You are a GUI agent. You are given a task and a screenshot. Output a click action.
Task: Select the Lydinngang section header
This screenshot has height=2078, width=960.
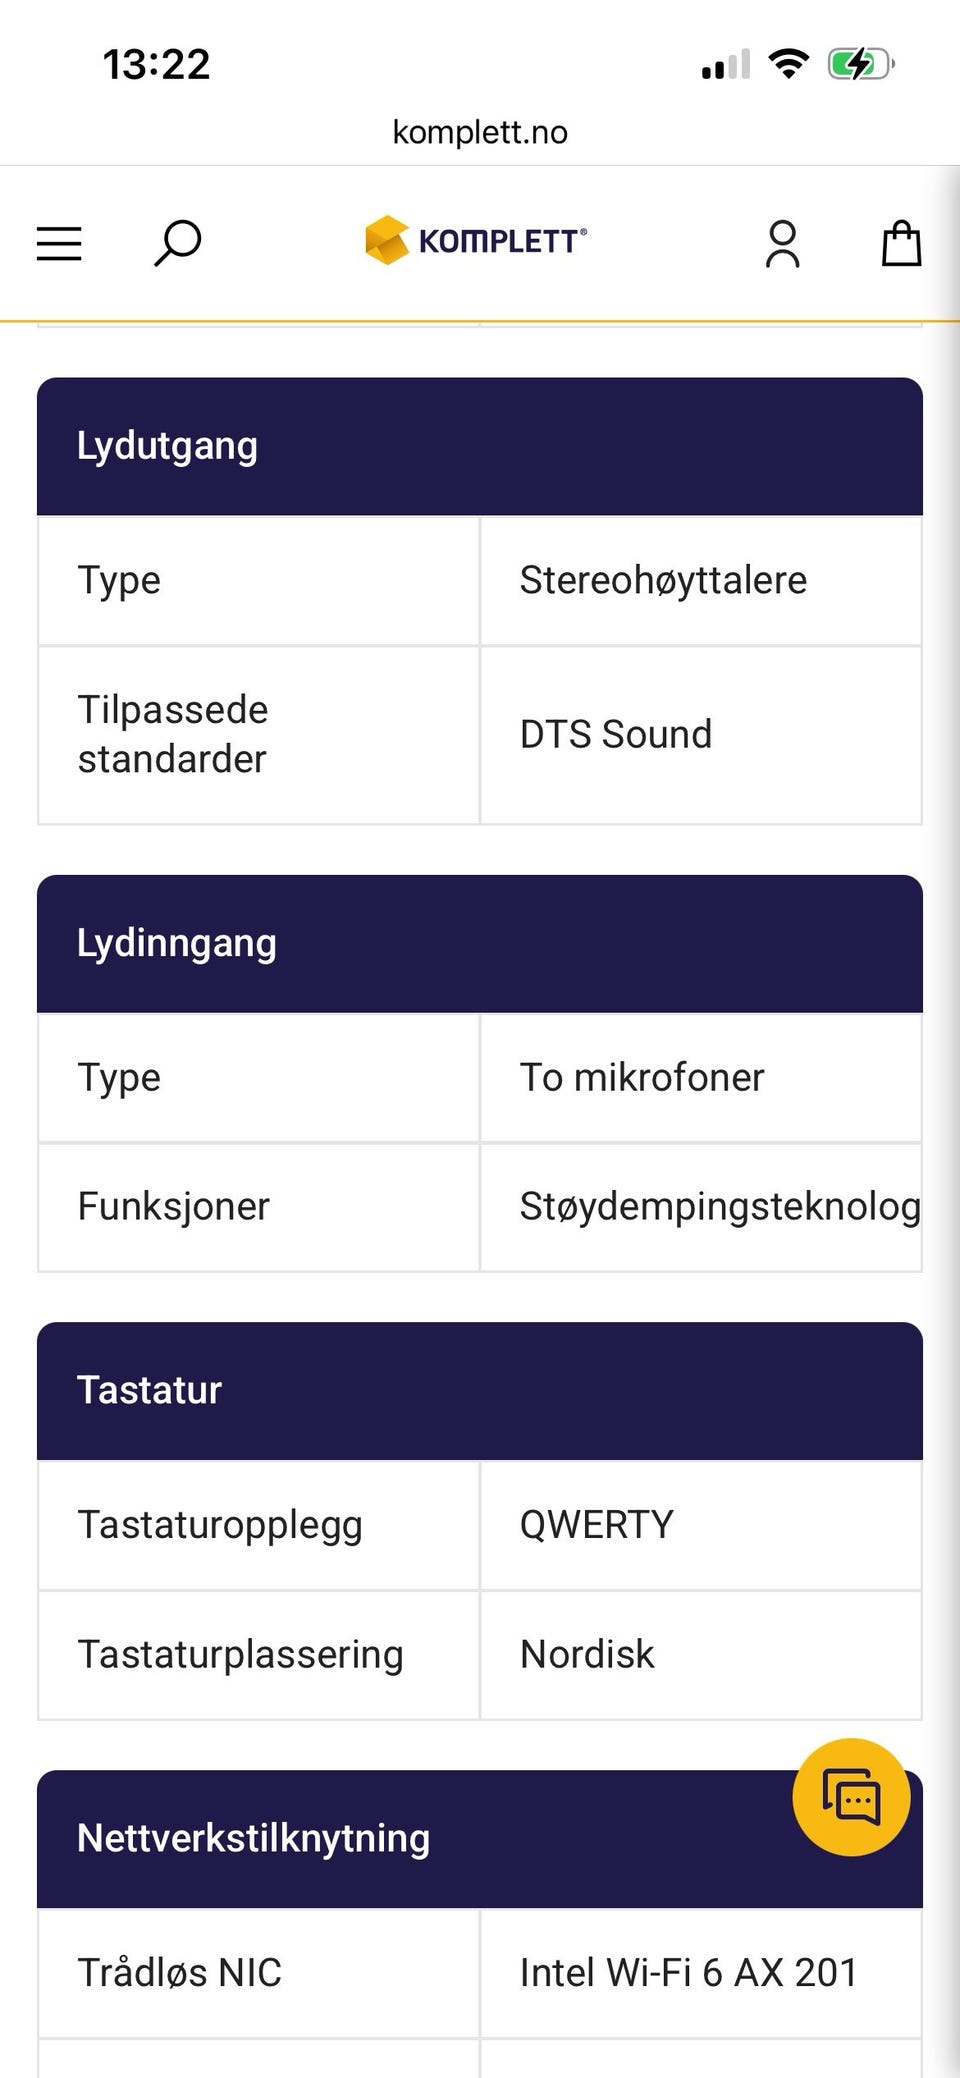[480, 943]
